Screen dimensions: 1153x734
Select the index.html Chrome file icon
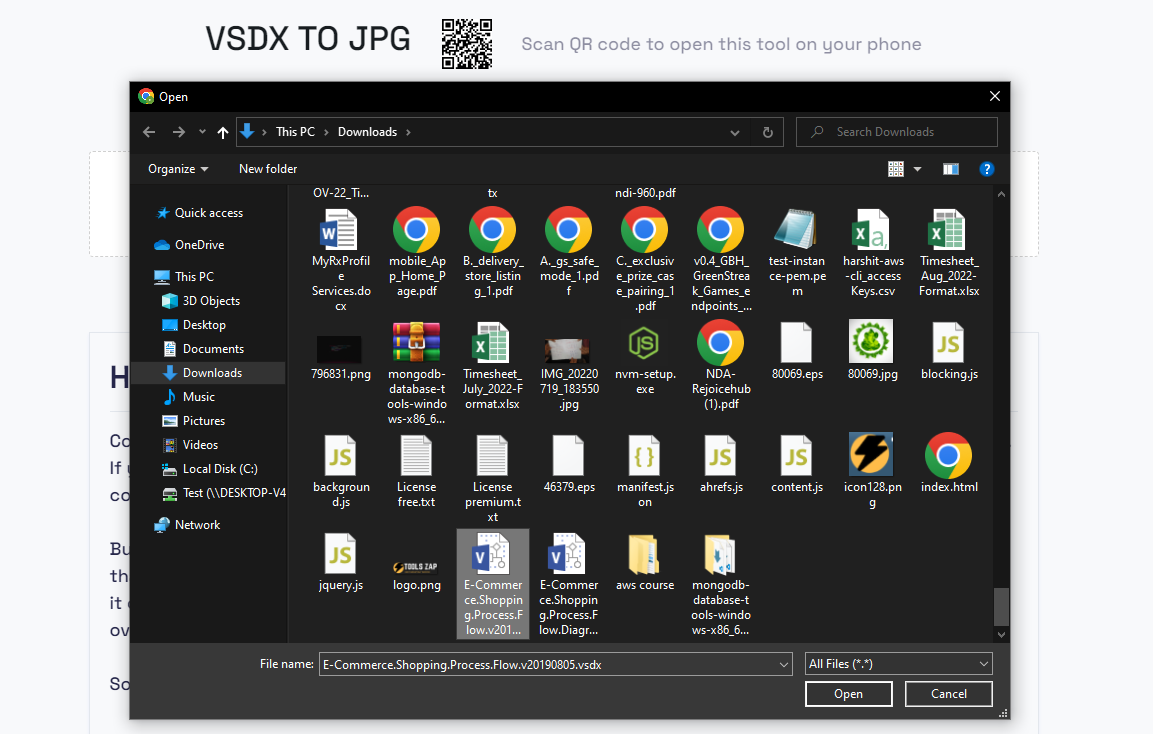coord(948,455)
